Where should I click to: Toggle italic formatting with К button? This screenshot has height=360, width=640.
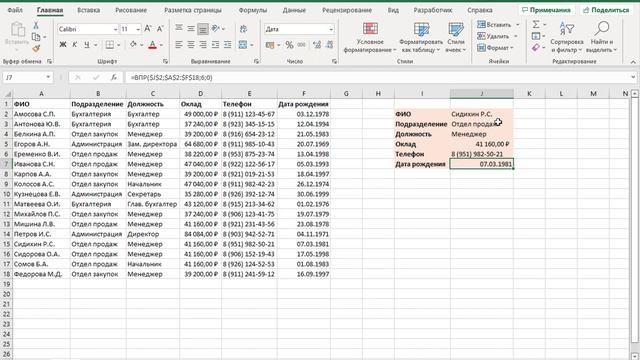tap(75, 44)
